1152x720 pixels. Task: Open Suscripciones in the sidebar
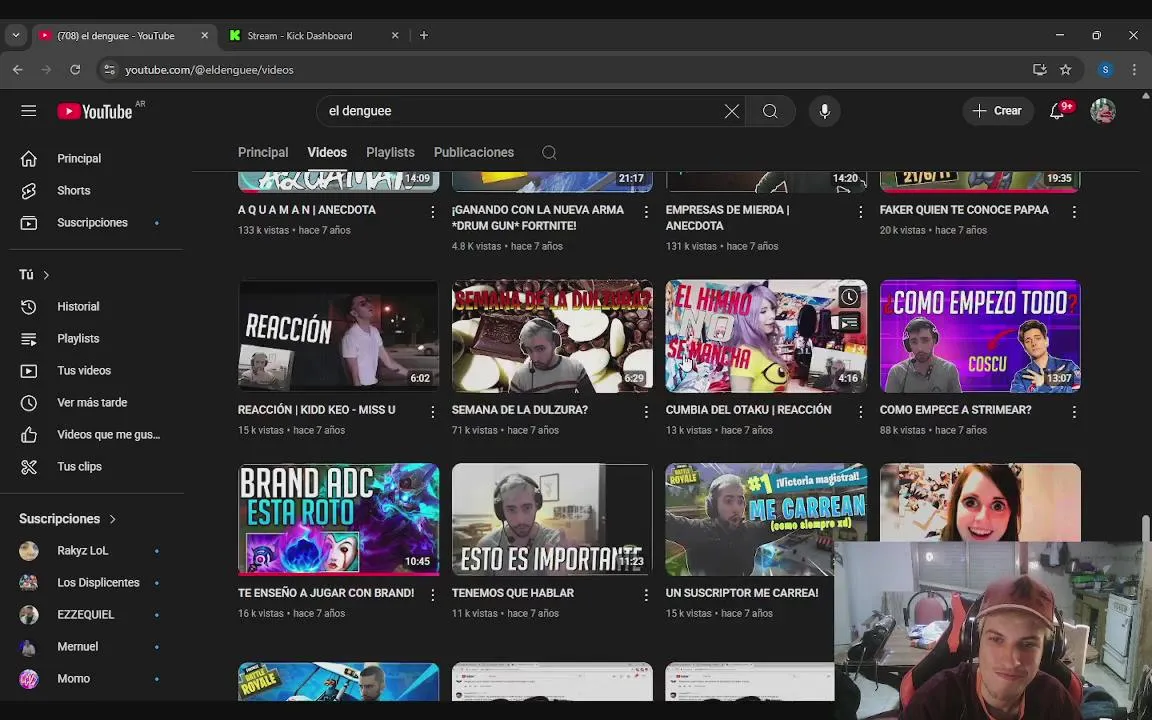[x=92, y=223]
